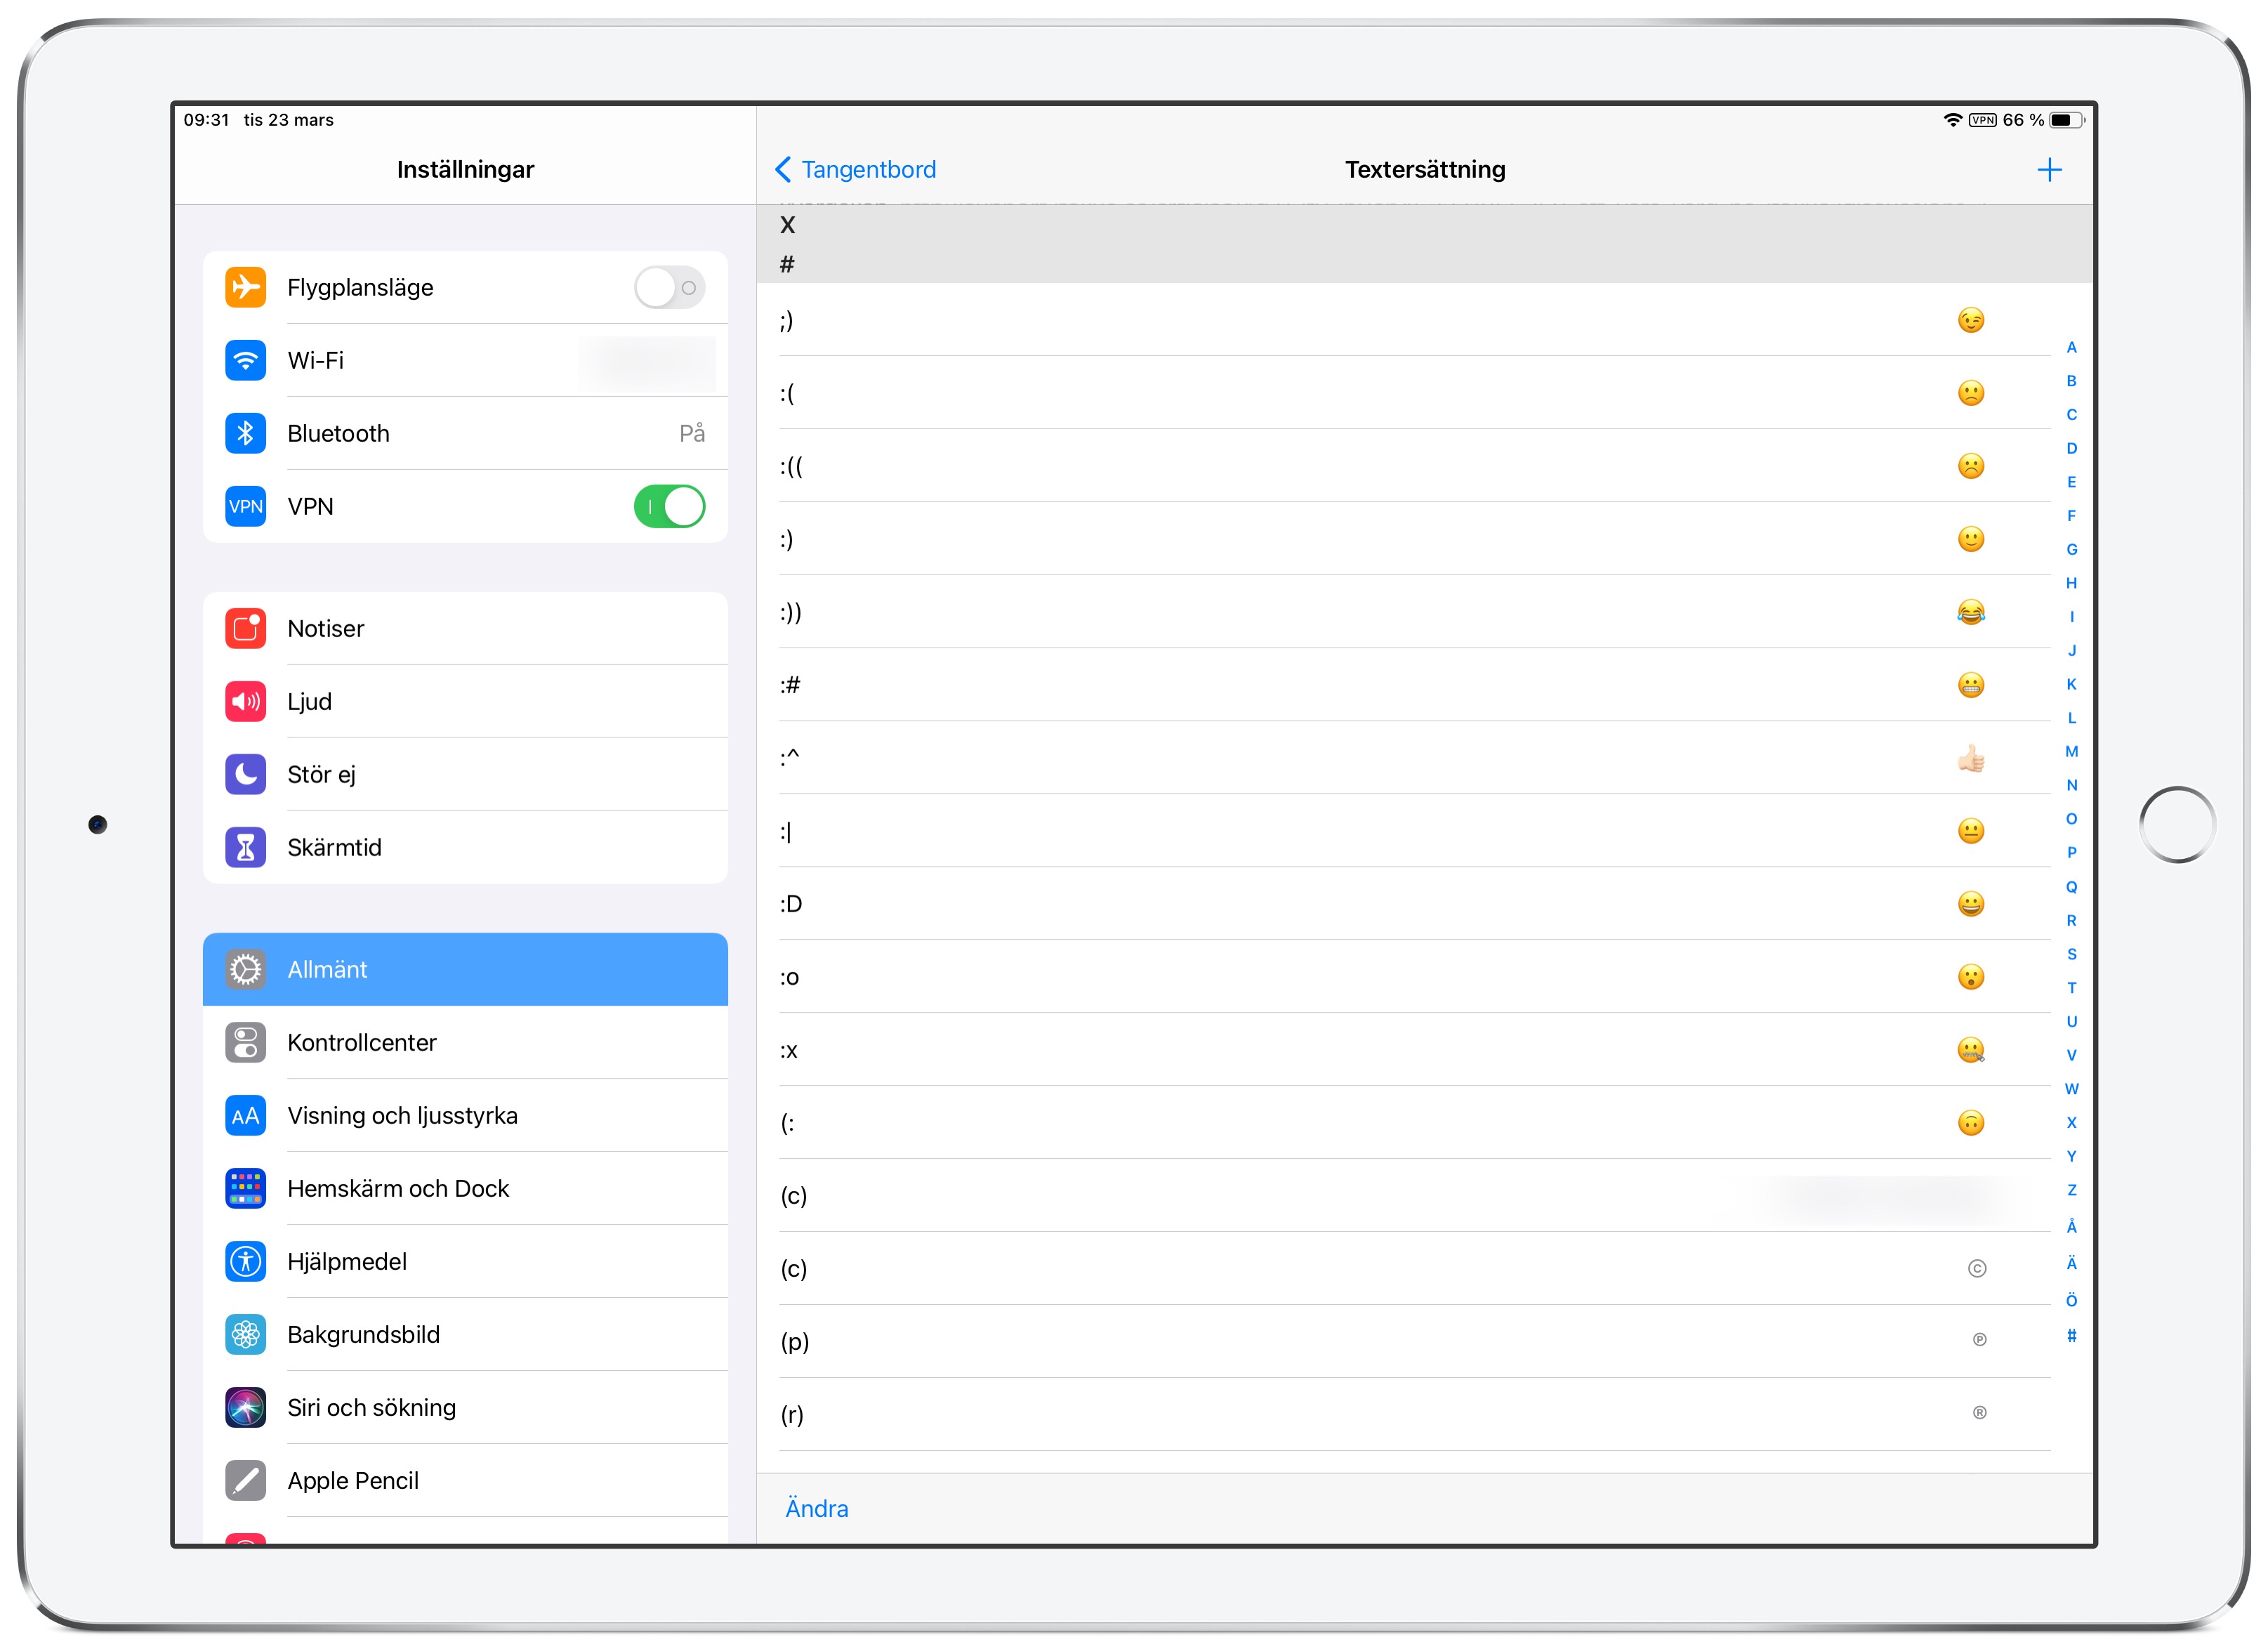Tap the Ljud sound icon

click(245, 701)
